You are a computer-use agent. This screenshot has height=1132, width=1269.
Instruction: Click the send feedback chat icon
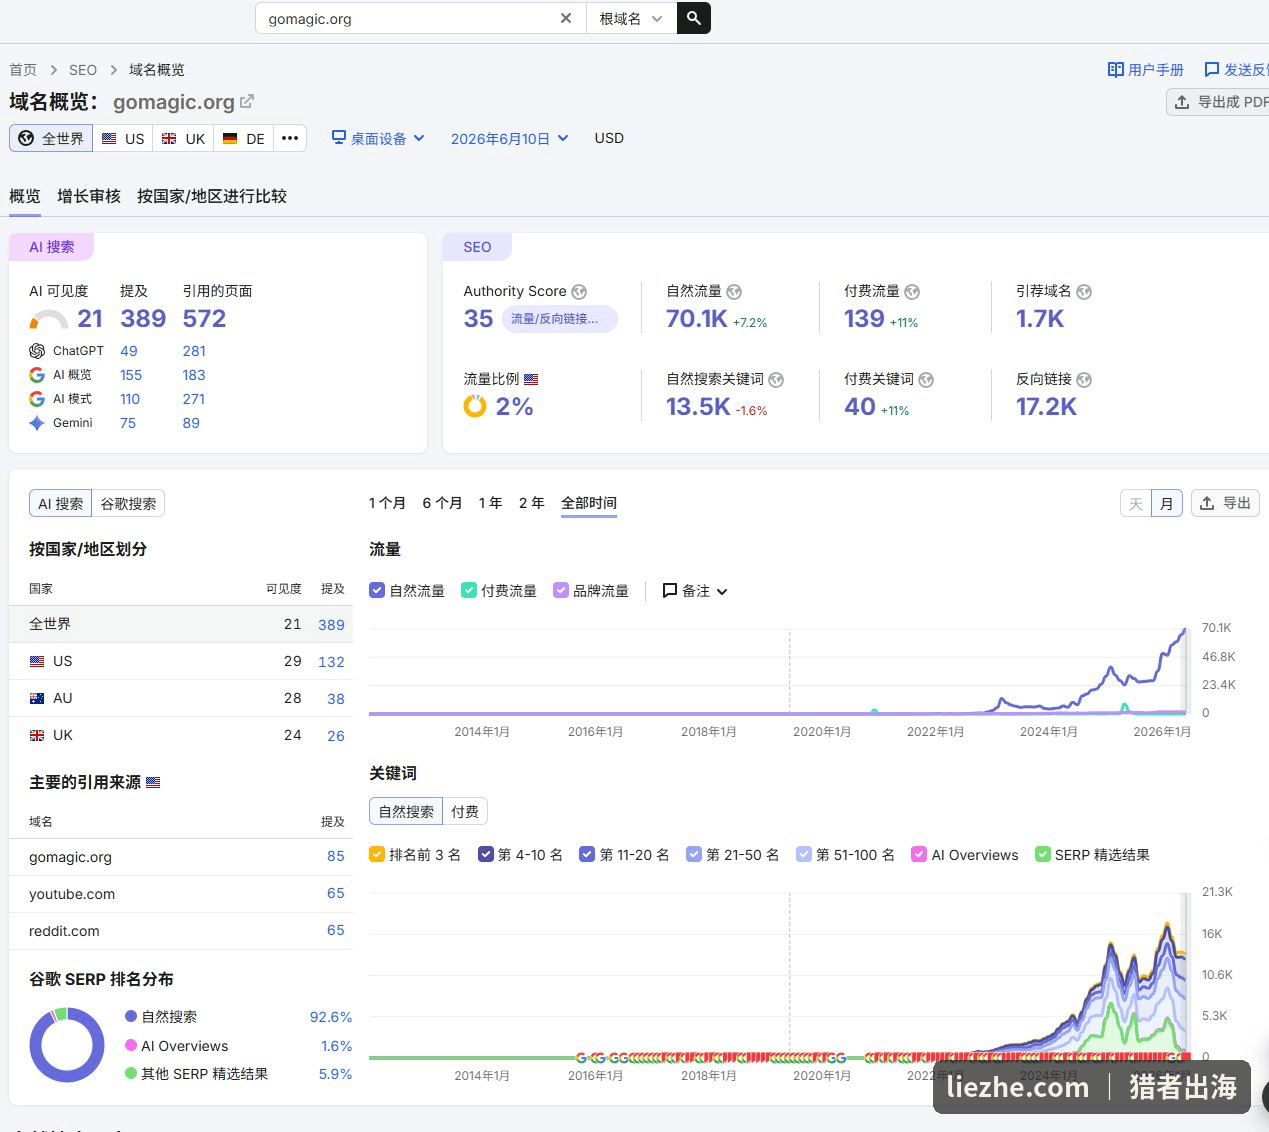pos(1212,69)
